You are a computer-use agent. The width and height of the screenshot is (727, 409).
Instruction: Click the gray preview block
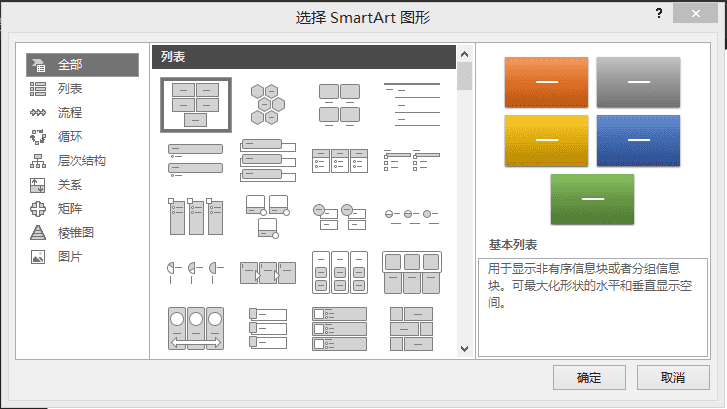pyautogui.click(x=638, y=82)
